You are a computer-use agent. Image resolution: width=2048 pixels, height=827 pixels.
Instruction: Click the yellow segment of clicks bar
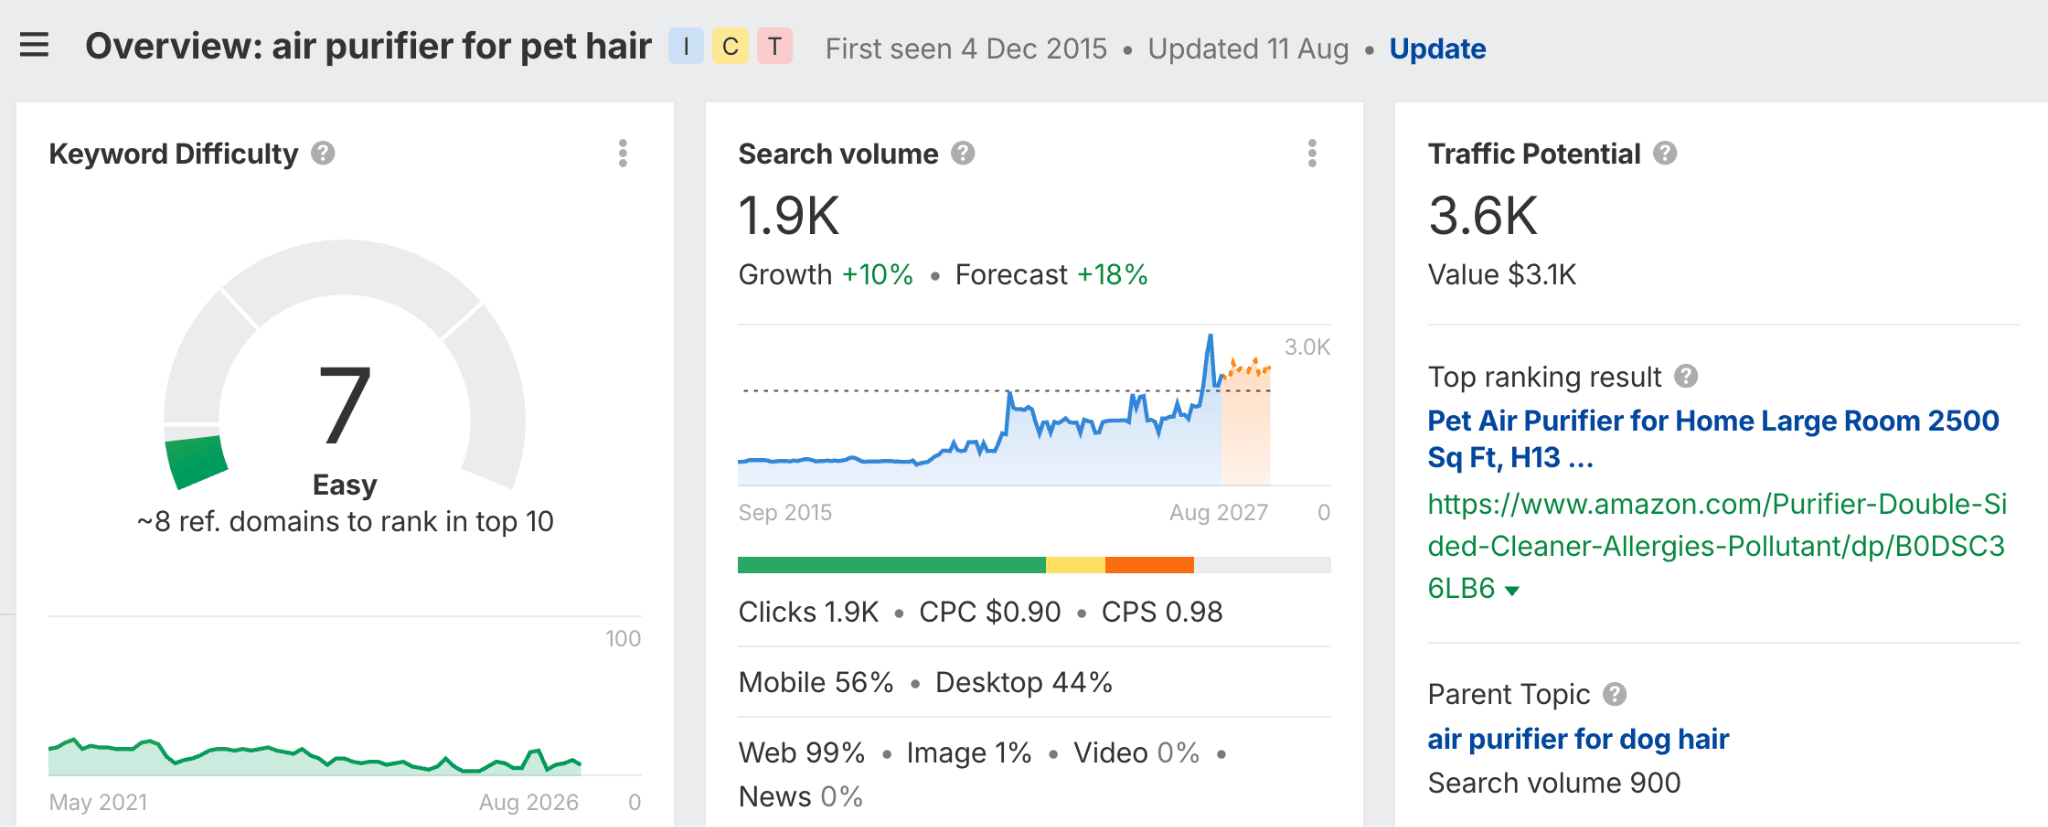tap(1075, 565)
